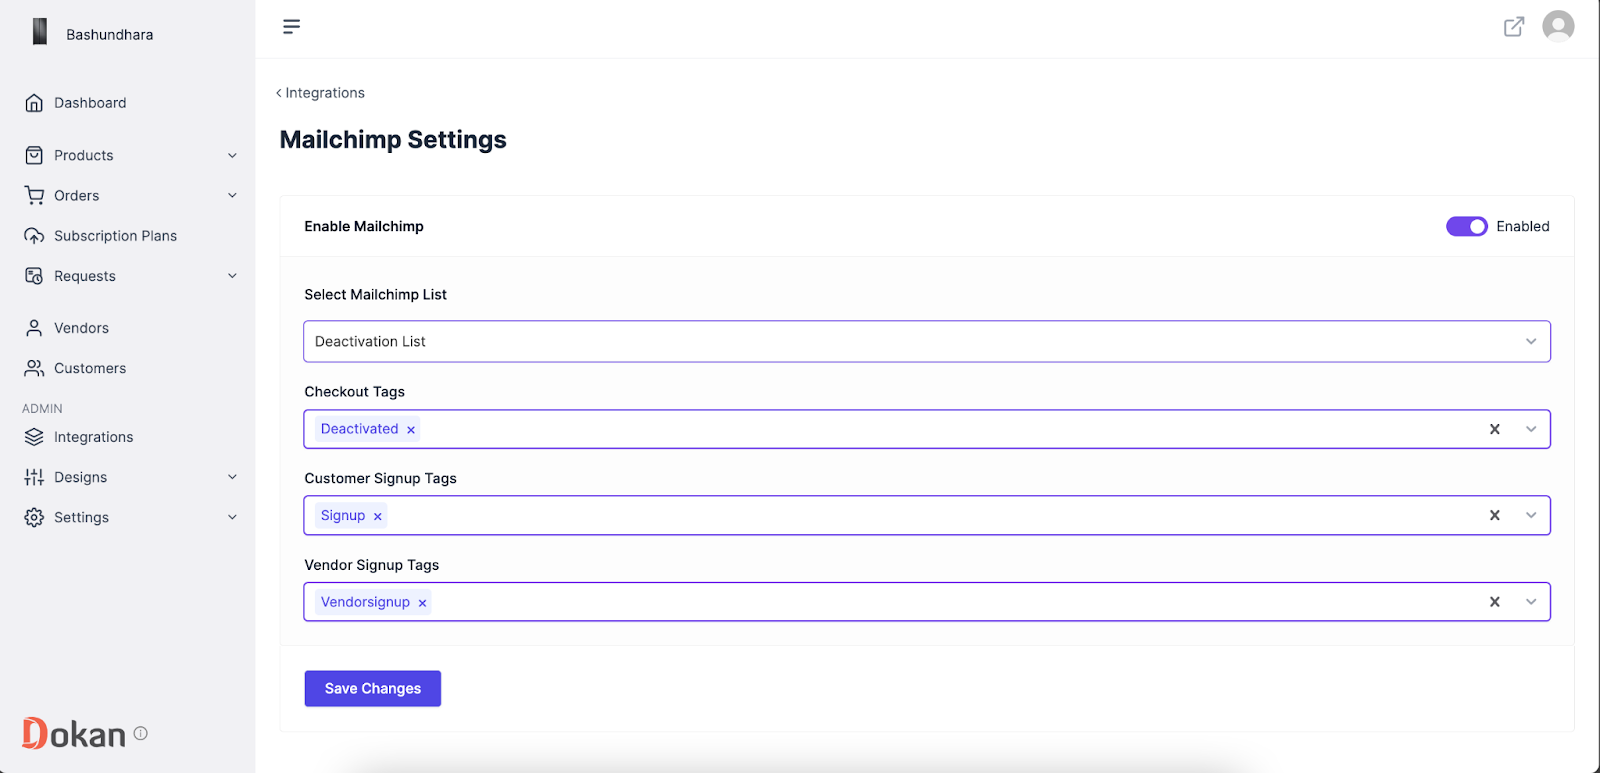
Task: Click the info icon beside Dokan logo
Action: (x=141, y=733)
